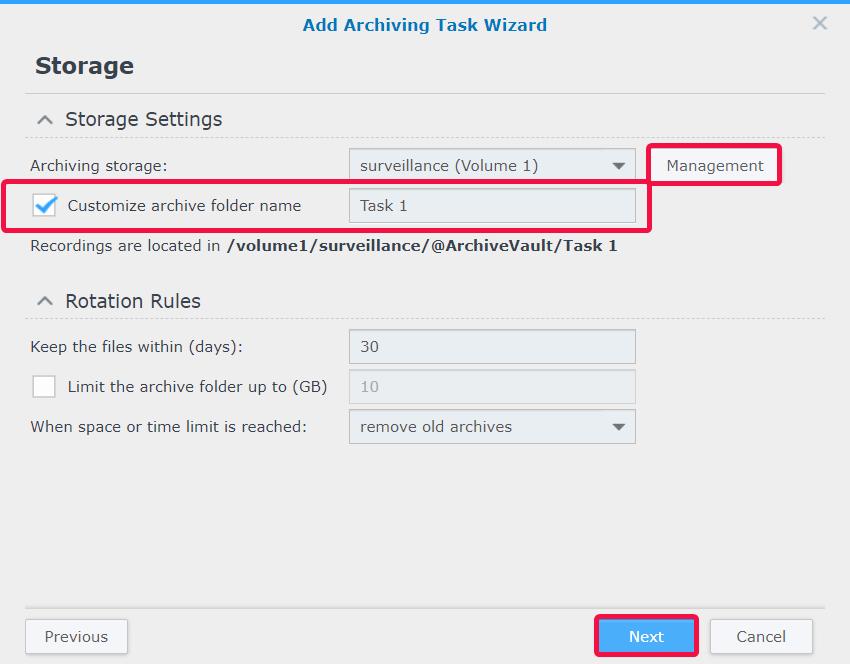Close the Add Archiving Task Wizard
This screenshot has height=664, width=850.
pyautogui.click(x=820, y=23)
